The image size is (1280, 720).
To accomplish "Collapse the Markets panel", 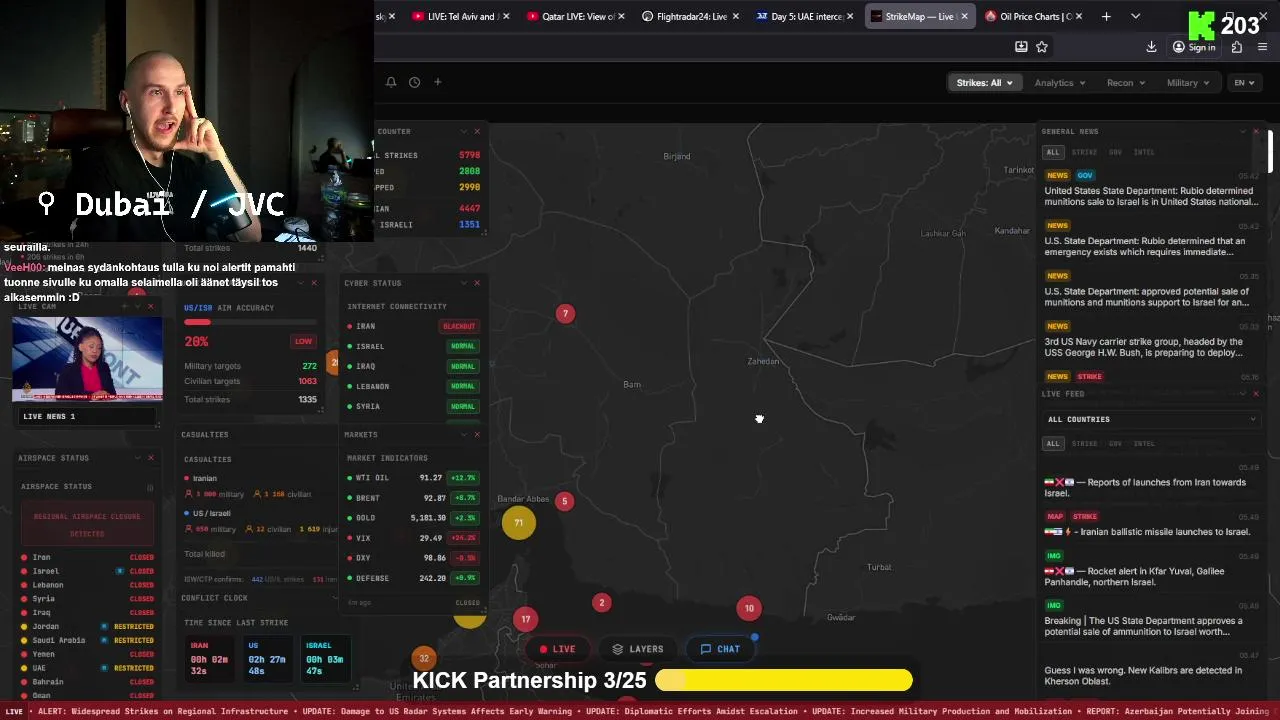I will tap(463, 435).
